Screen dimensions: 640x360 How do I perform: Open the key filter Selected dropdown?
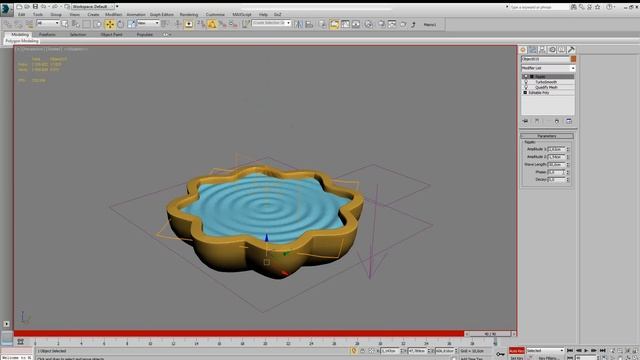point(545,351)
